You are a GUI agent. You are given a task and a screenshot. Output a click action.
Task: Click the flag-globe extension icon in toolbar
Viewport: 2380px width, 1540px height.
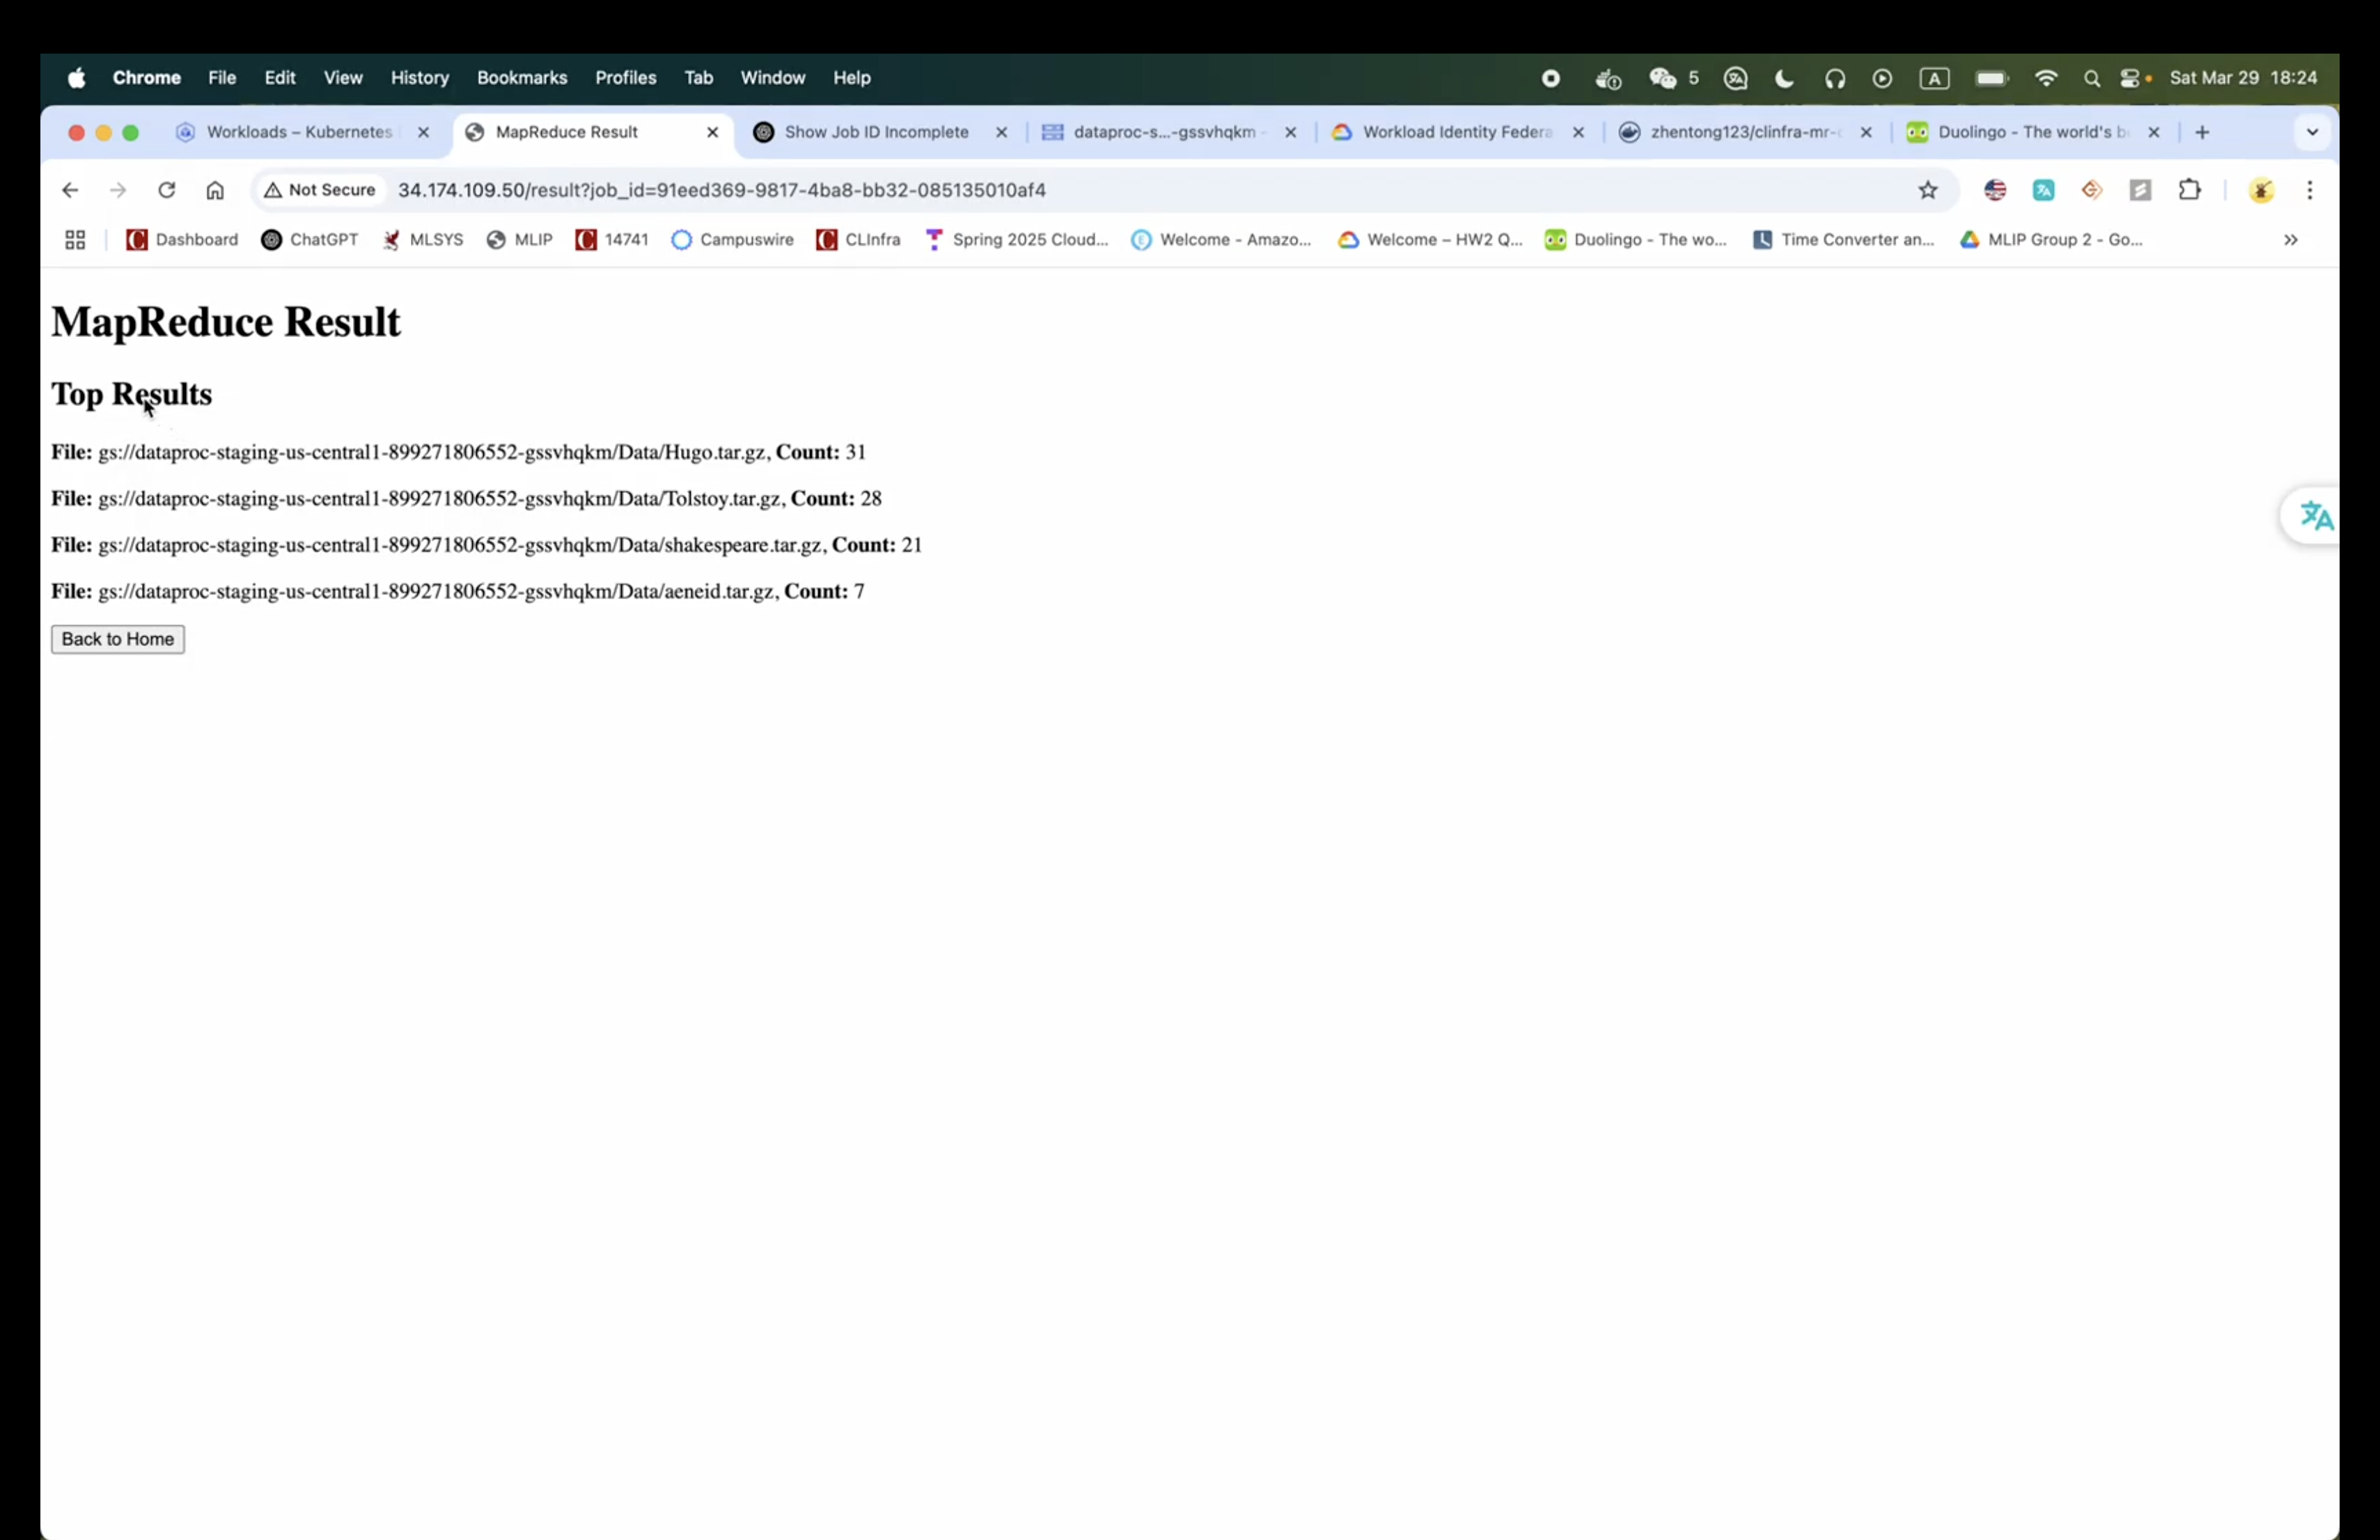[1995, 190]
